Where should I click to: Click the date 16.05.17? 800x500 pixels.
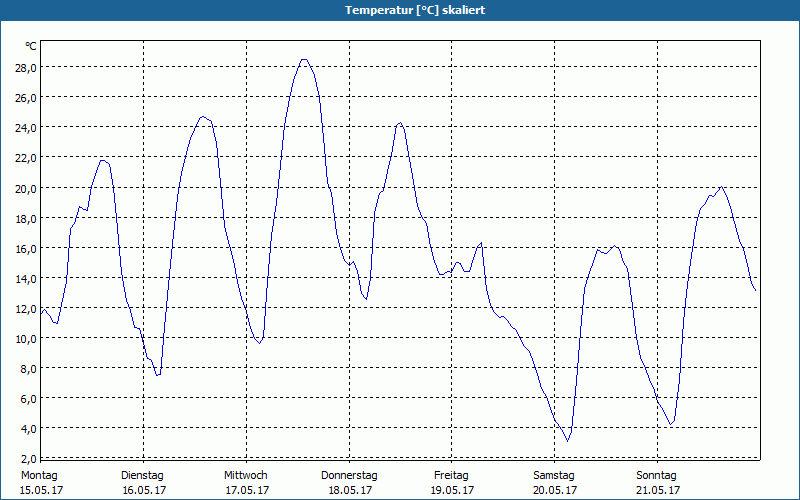tap(144, 490)
